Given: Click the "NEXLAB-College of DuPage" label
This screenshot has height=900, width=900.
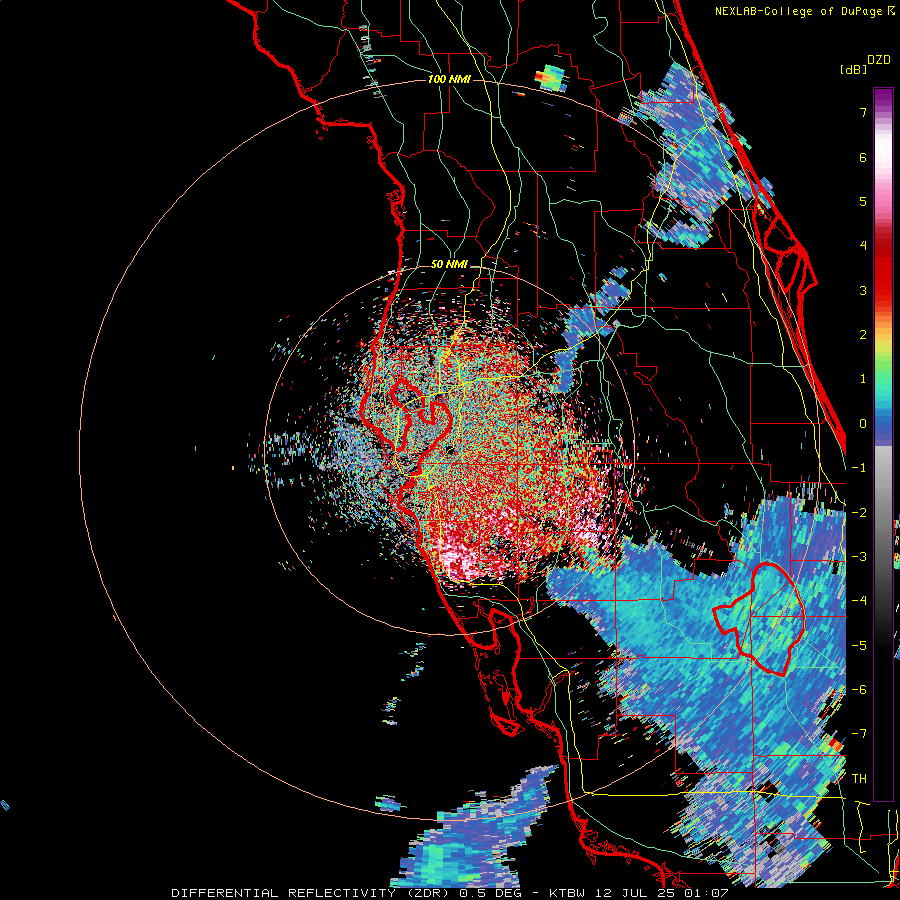Looking at the screenshot, I should click(x=798, y=11).
